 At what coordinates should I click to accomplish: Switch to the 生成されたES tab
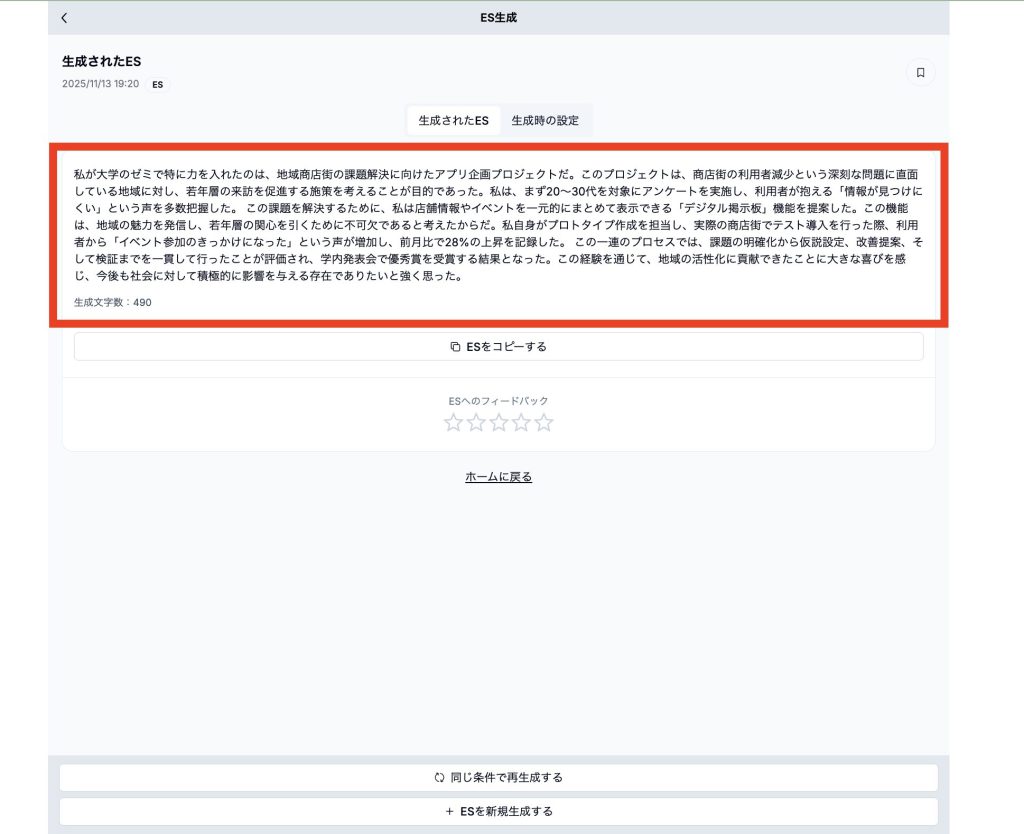(453, 121)
